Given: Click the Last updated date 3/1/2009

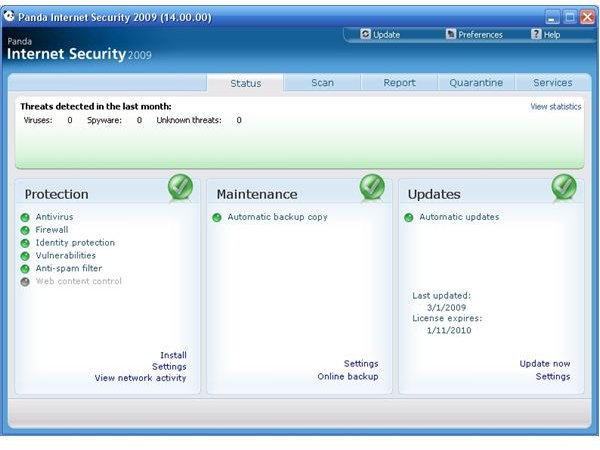Looking at the screenshot, I should coord(447,307).
